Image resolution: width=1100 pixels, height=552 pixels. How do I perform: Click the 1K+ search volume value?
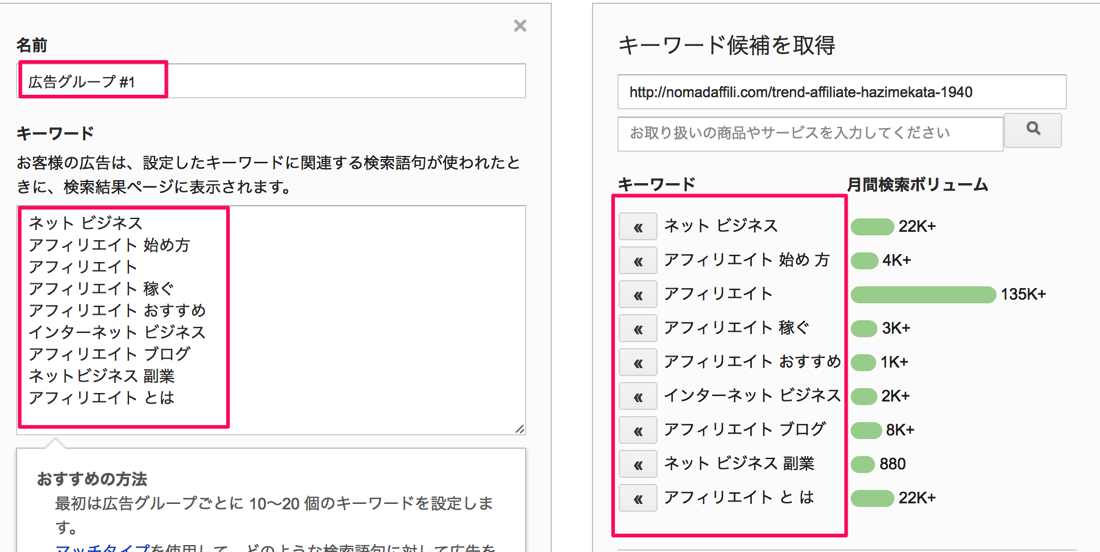pyautogui.click(x=894, y=363)
